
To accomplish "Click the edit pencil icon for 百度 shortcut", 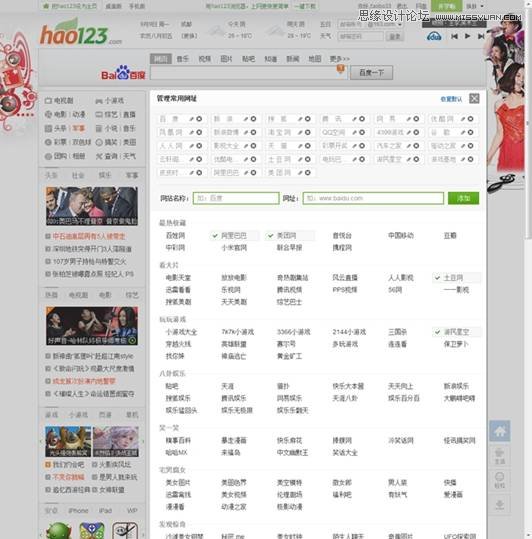I will point(192,119).
